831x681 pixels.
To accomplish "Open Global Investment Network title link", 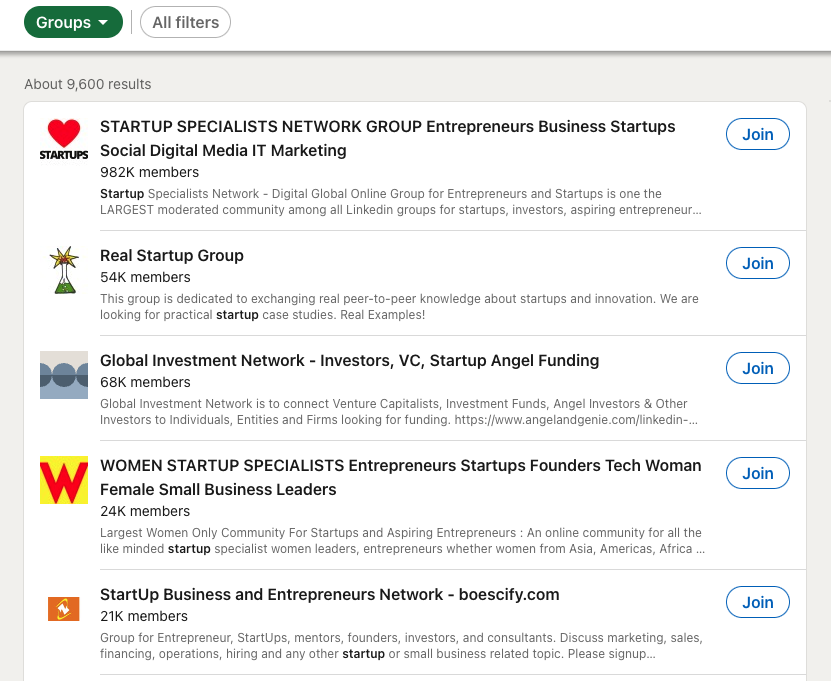I will coord(349,361).
